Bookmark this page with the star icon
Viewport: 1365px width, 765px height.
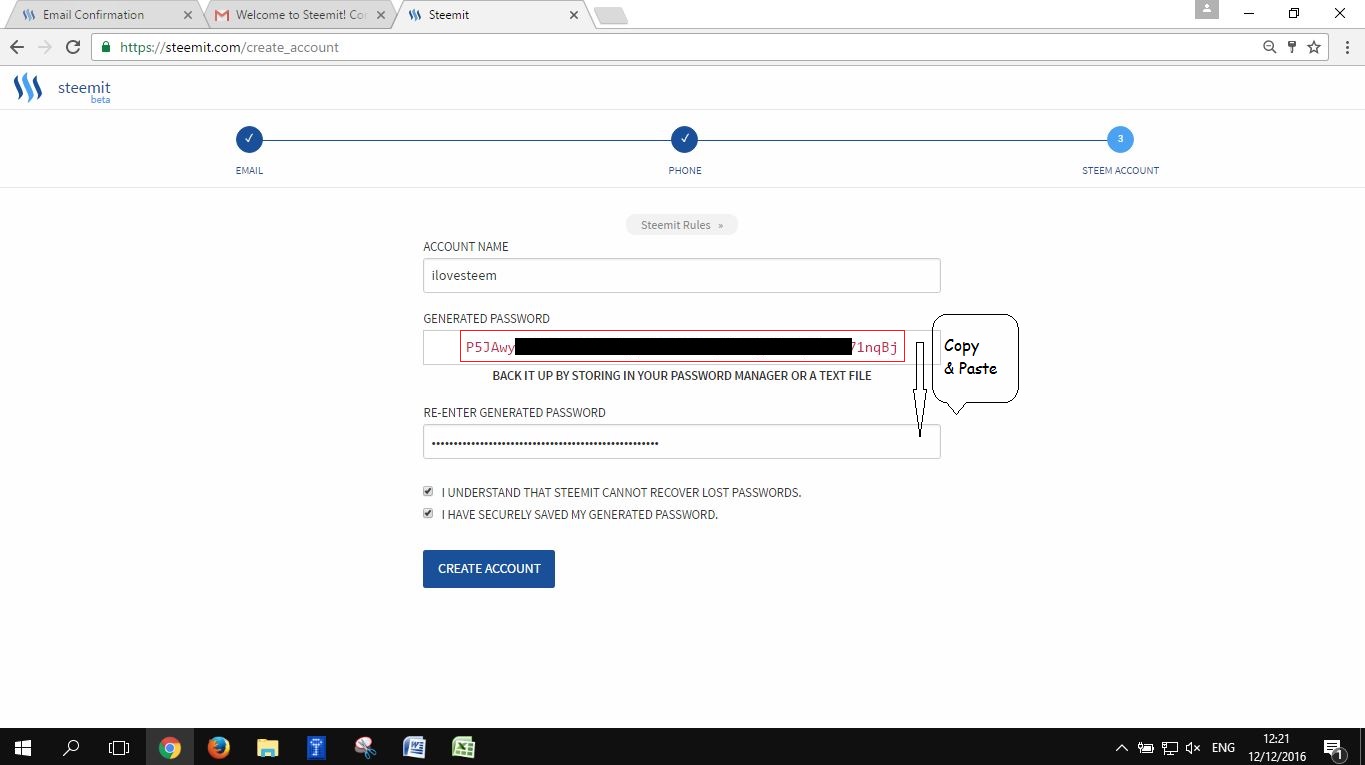(1314, 47)
